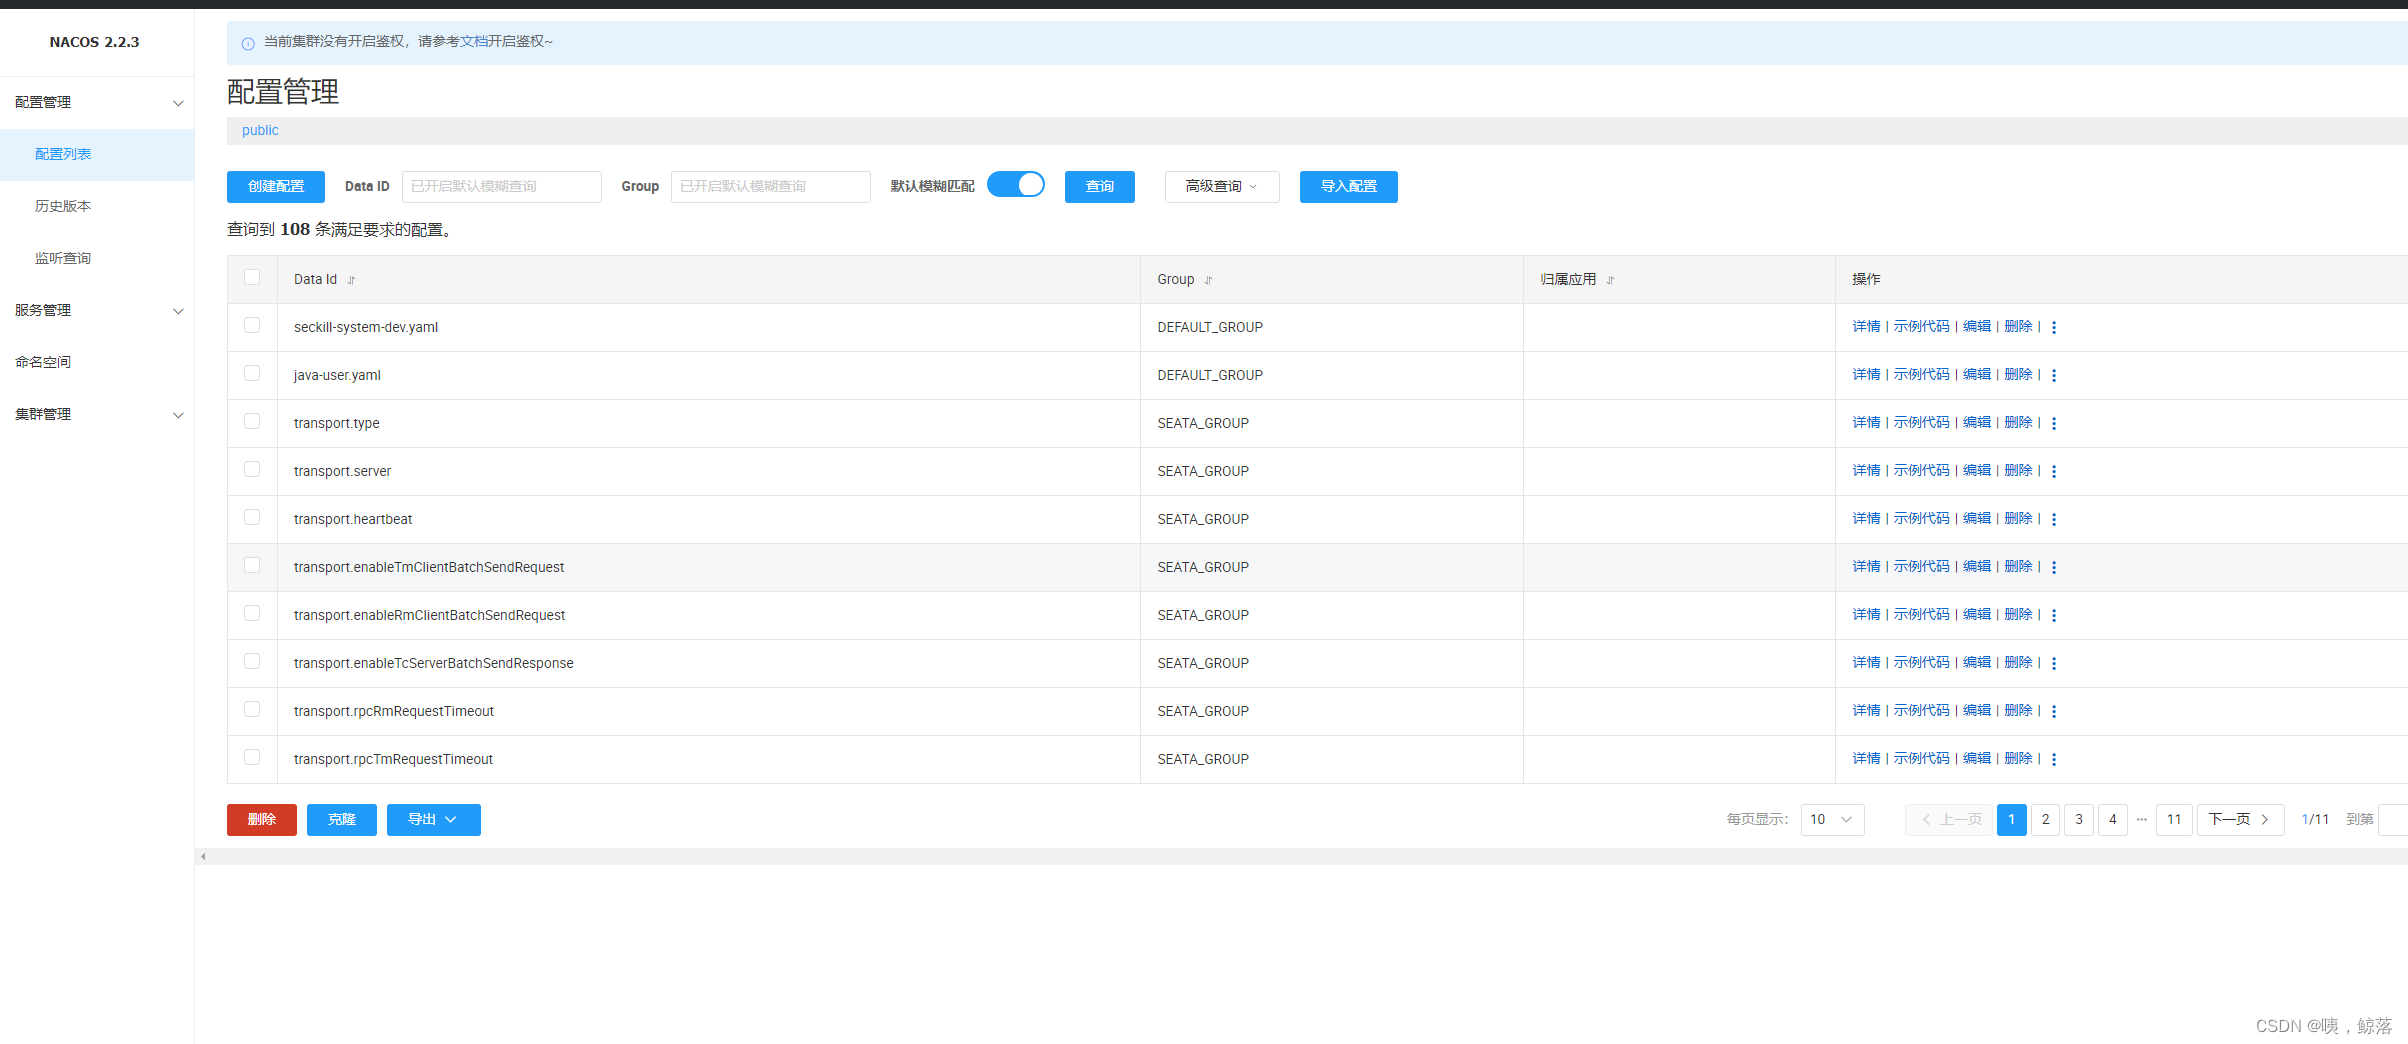Click the 创建配置 button
The image size is (2408, 1044).
click(x=276, y=186)
